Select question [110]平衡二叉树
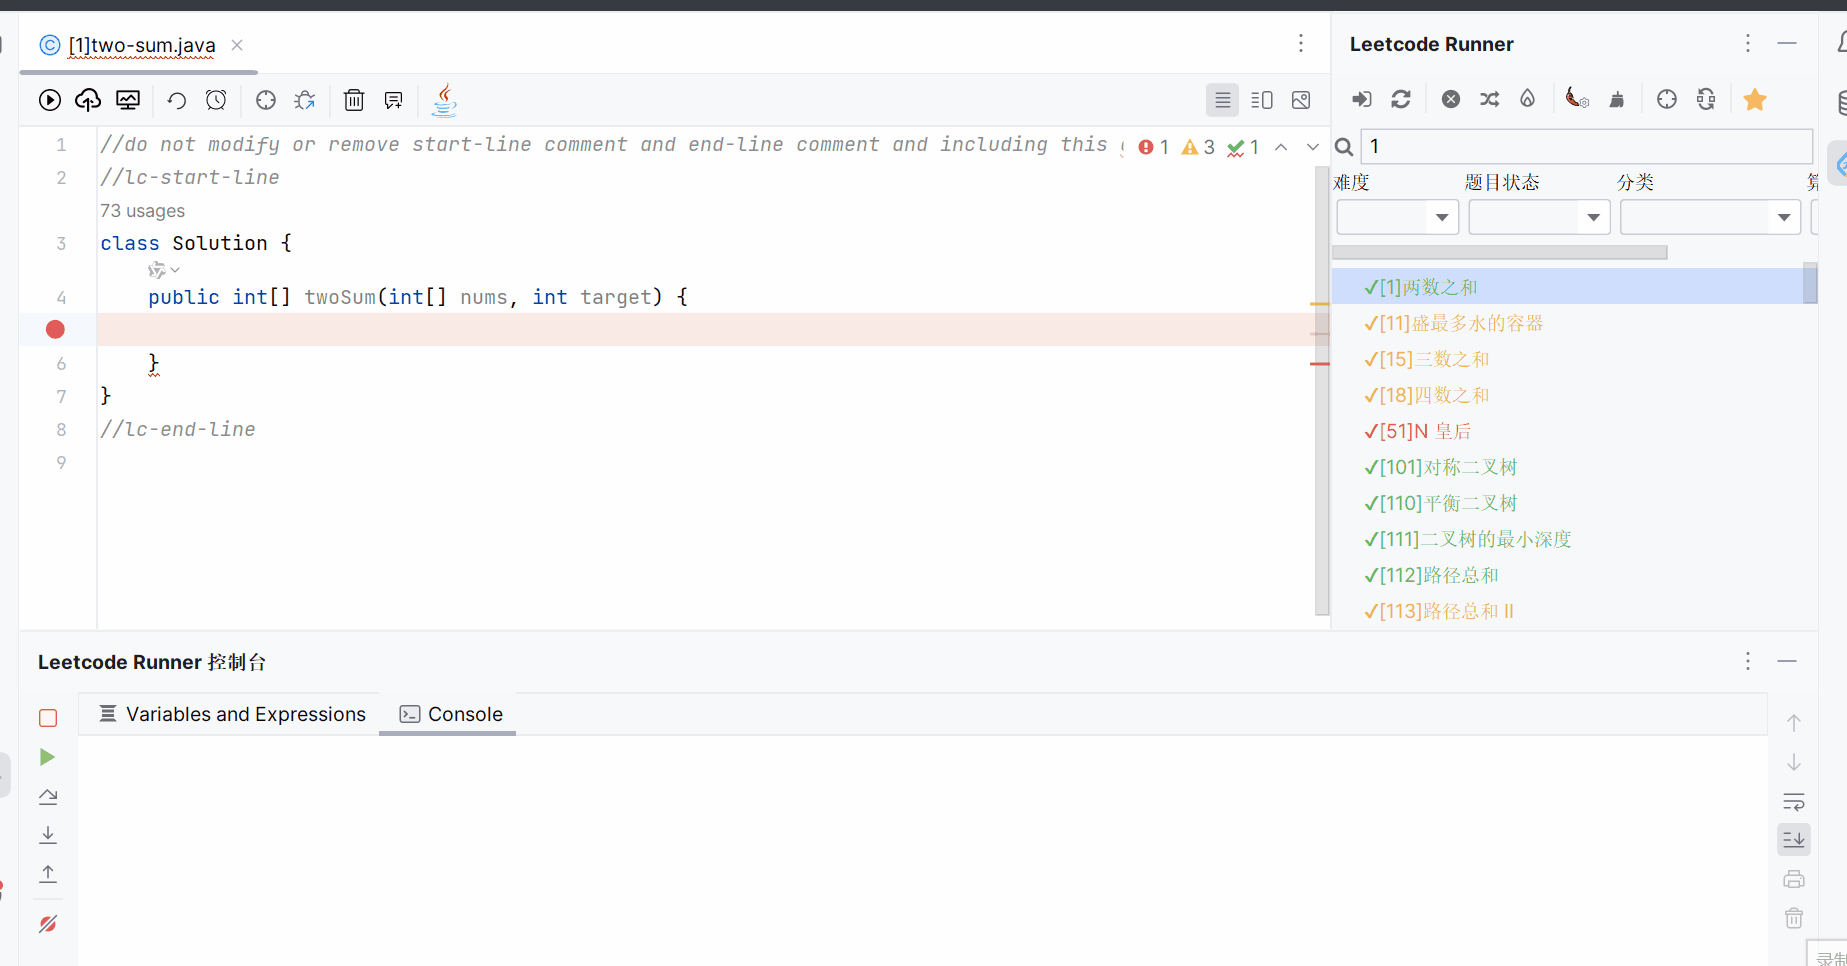This screenshot has height=966, width=1847. 1568,503
